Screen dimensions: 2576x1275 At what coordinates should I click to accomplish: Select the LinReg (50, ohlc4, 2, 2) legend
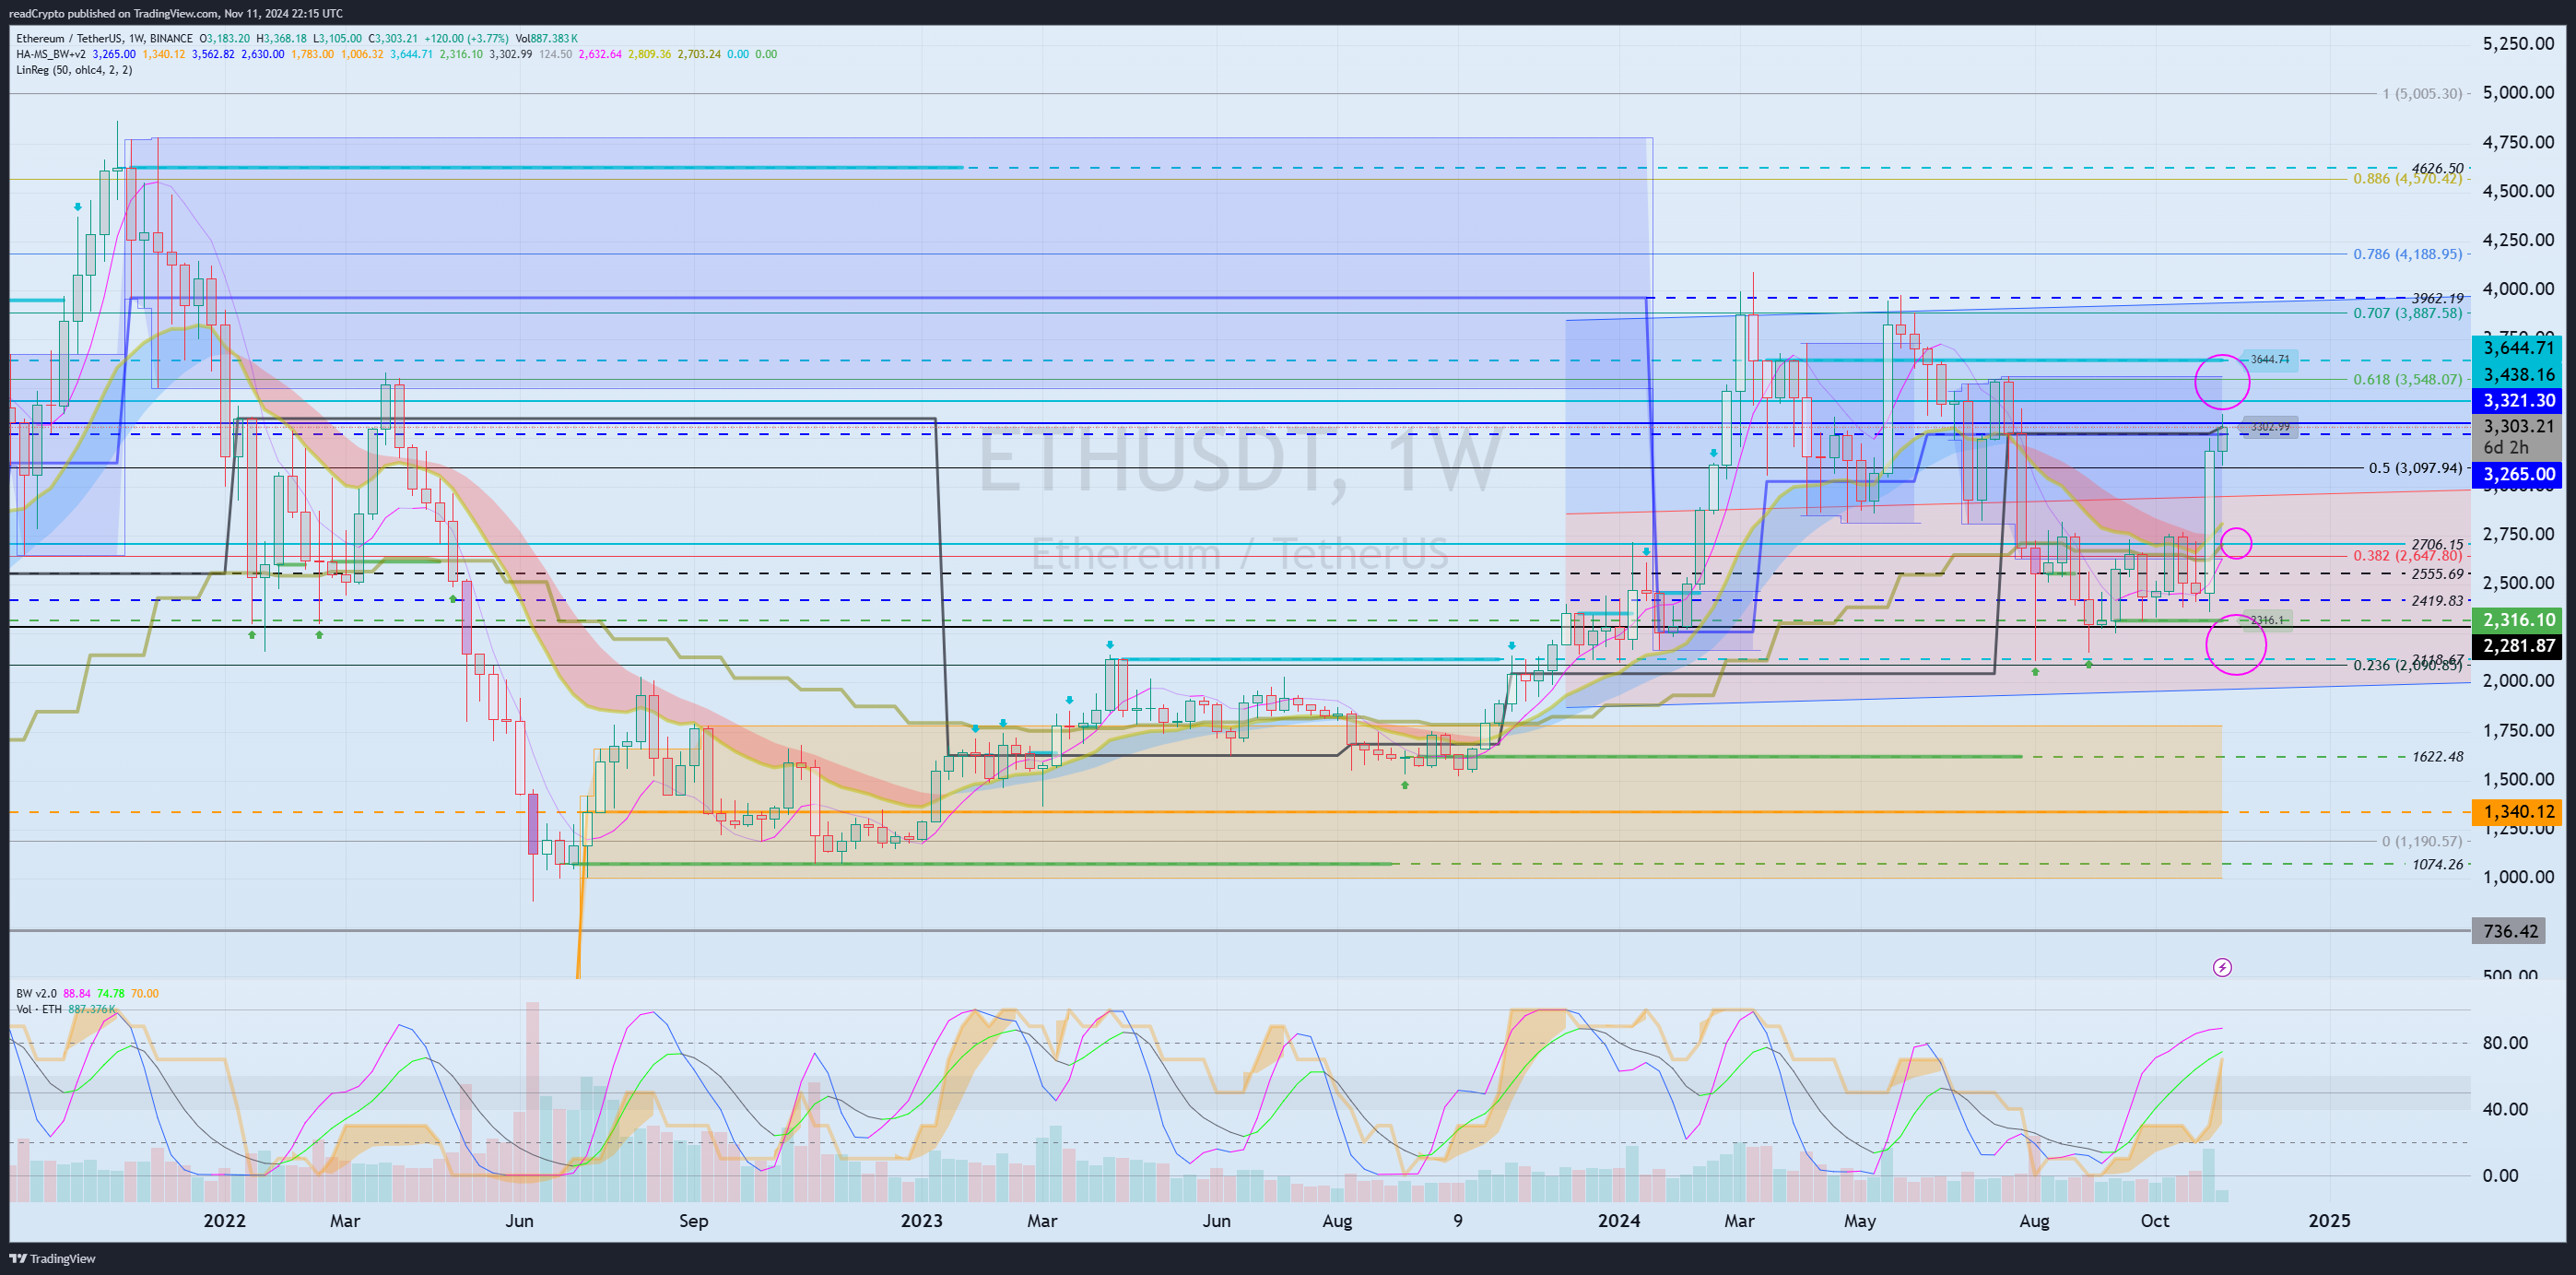[x=74, y=70]
